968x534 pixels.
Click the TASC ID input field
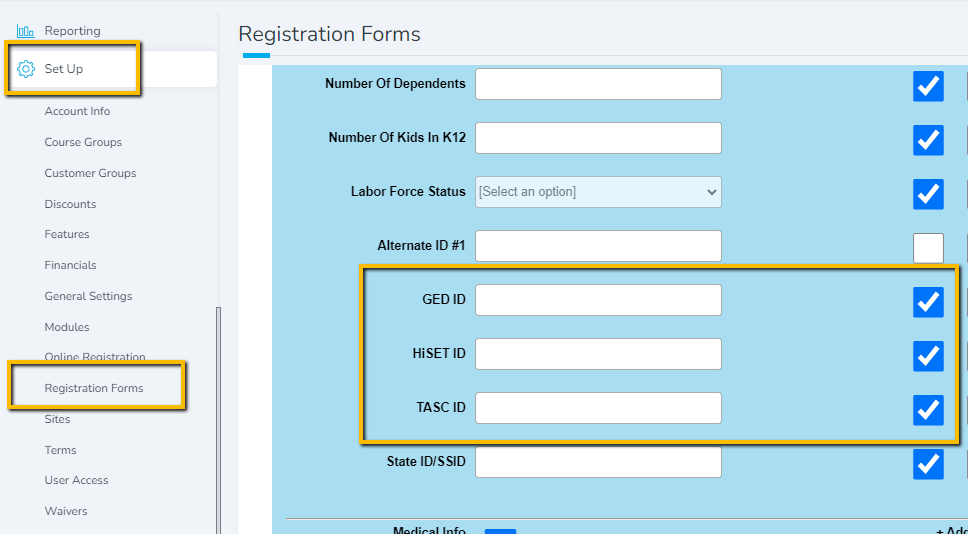(598, 408)
